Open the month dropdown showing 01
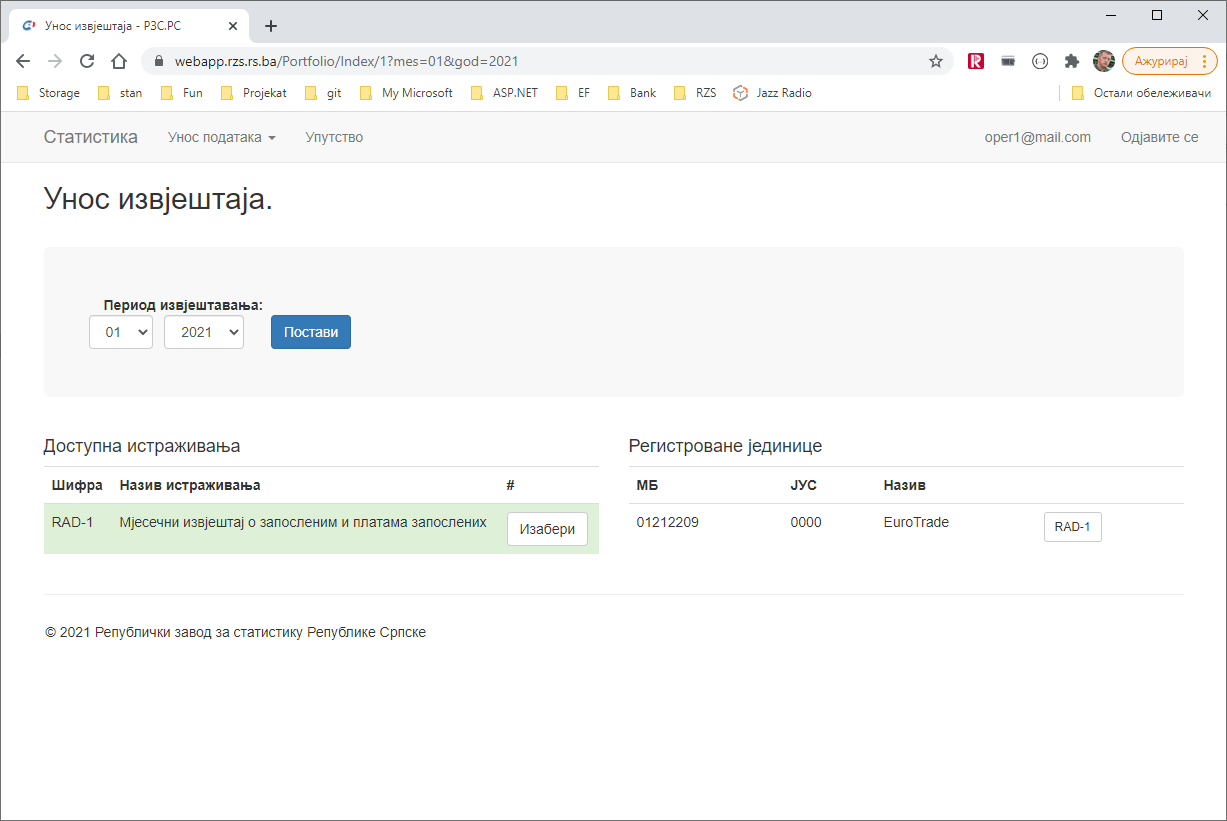1227x821 pixels. pos(121,332)
